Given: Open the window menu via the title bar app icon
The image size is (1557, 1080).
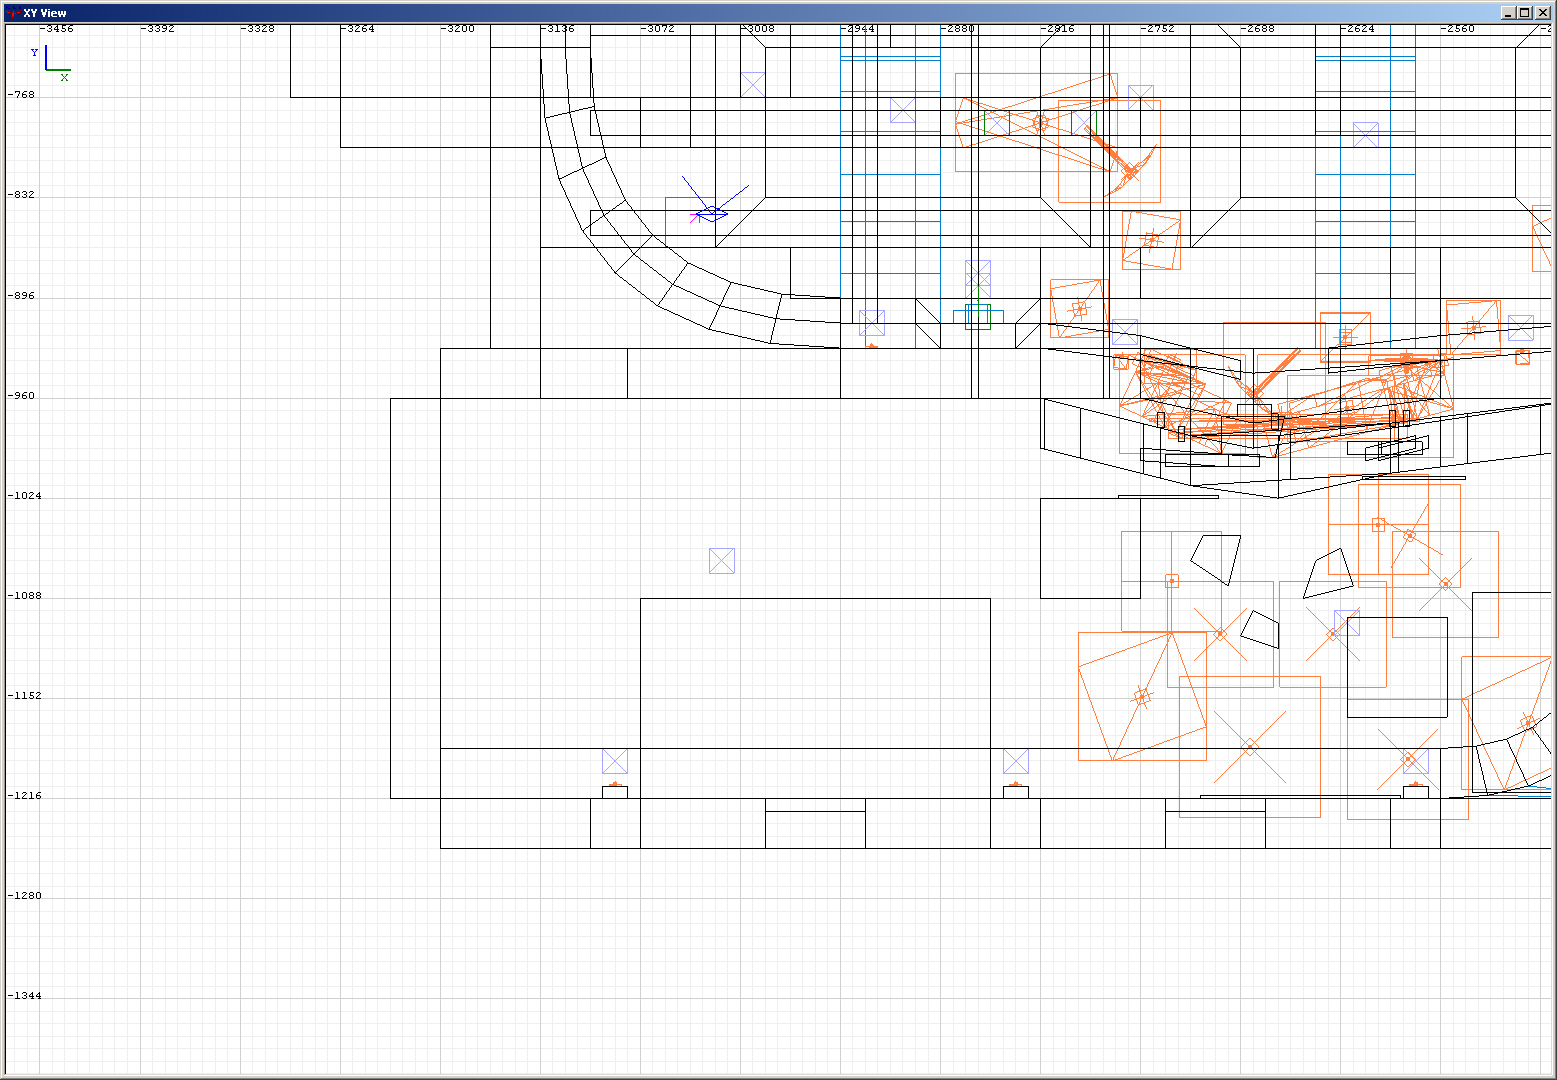Looking at the screenshot, I should click(x=13, y=13).
